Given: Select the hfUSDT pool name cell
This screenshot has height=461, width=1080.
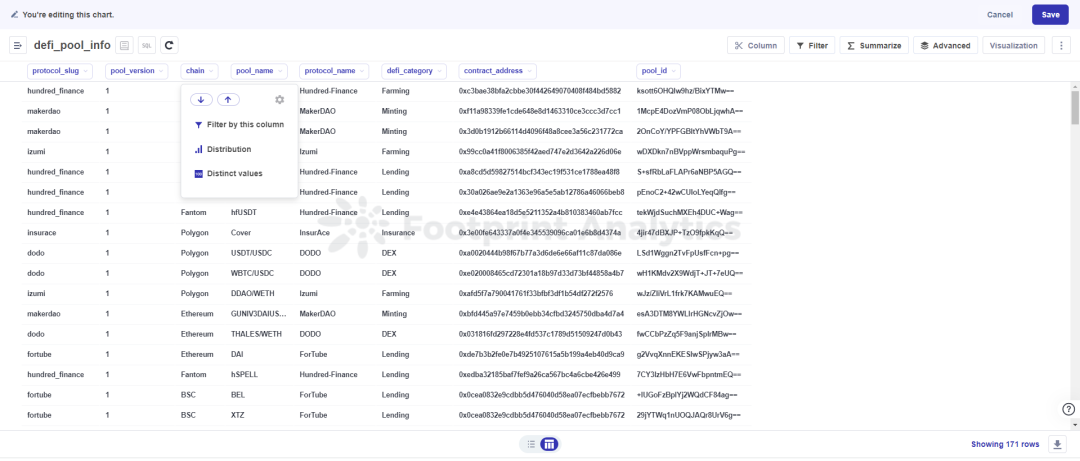Looking at the screenshot, I should coord(245,212).
